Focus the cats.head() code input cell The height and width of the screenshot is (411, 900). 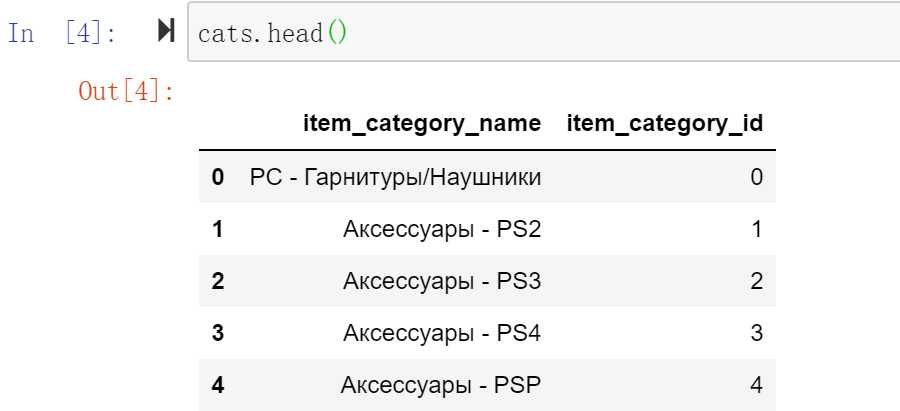point(544,32)
